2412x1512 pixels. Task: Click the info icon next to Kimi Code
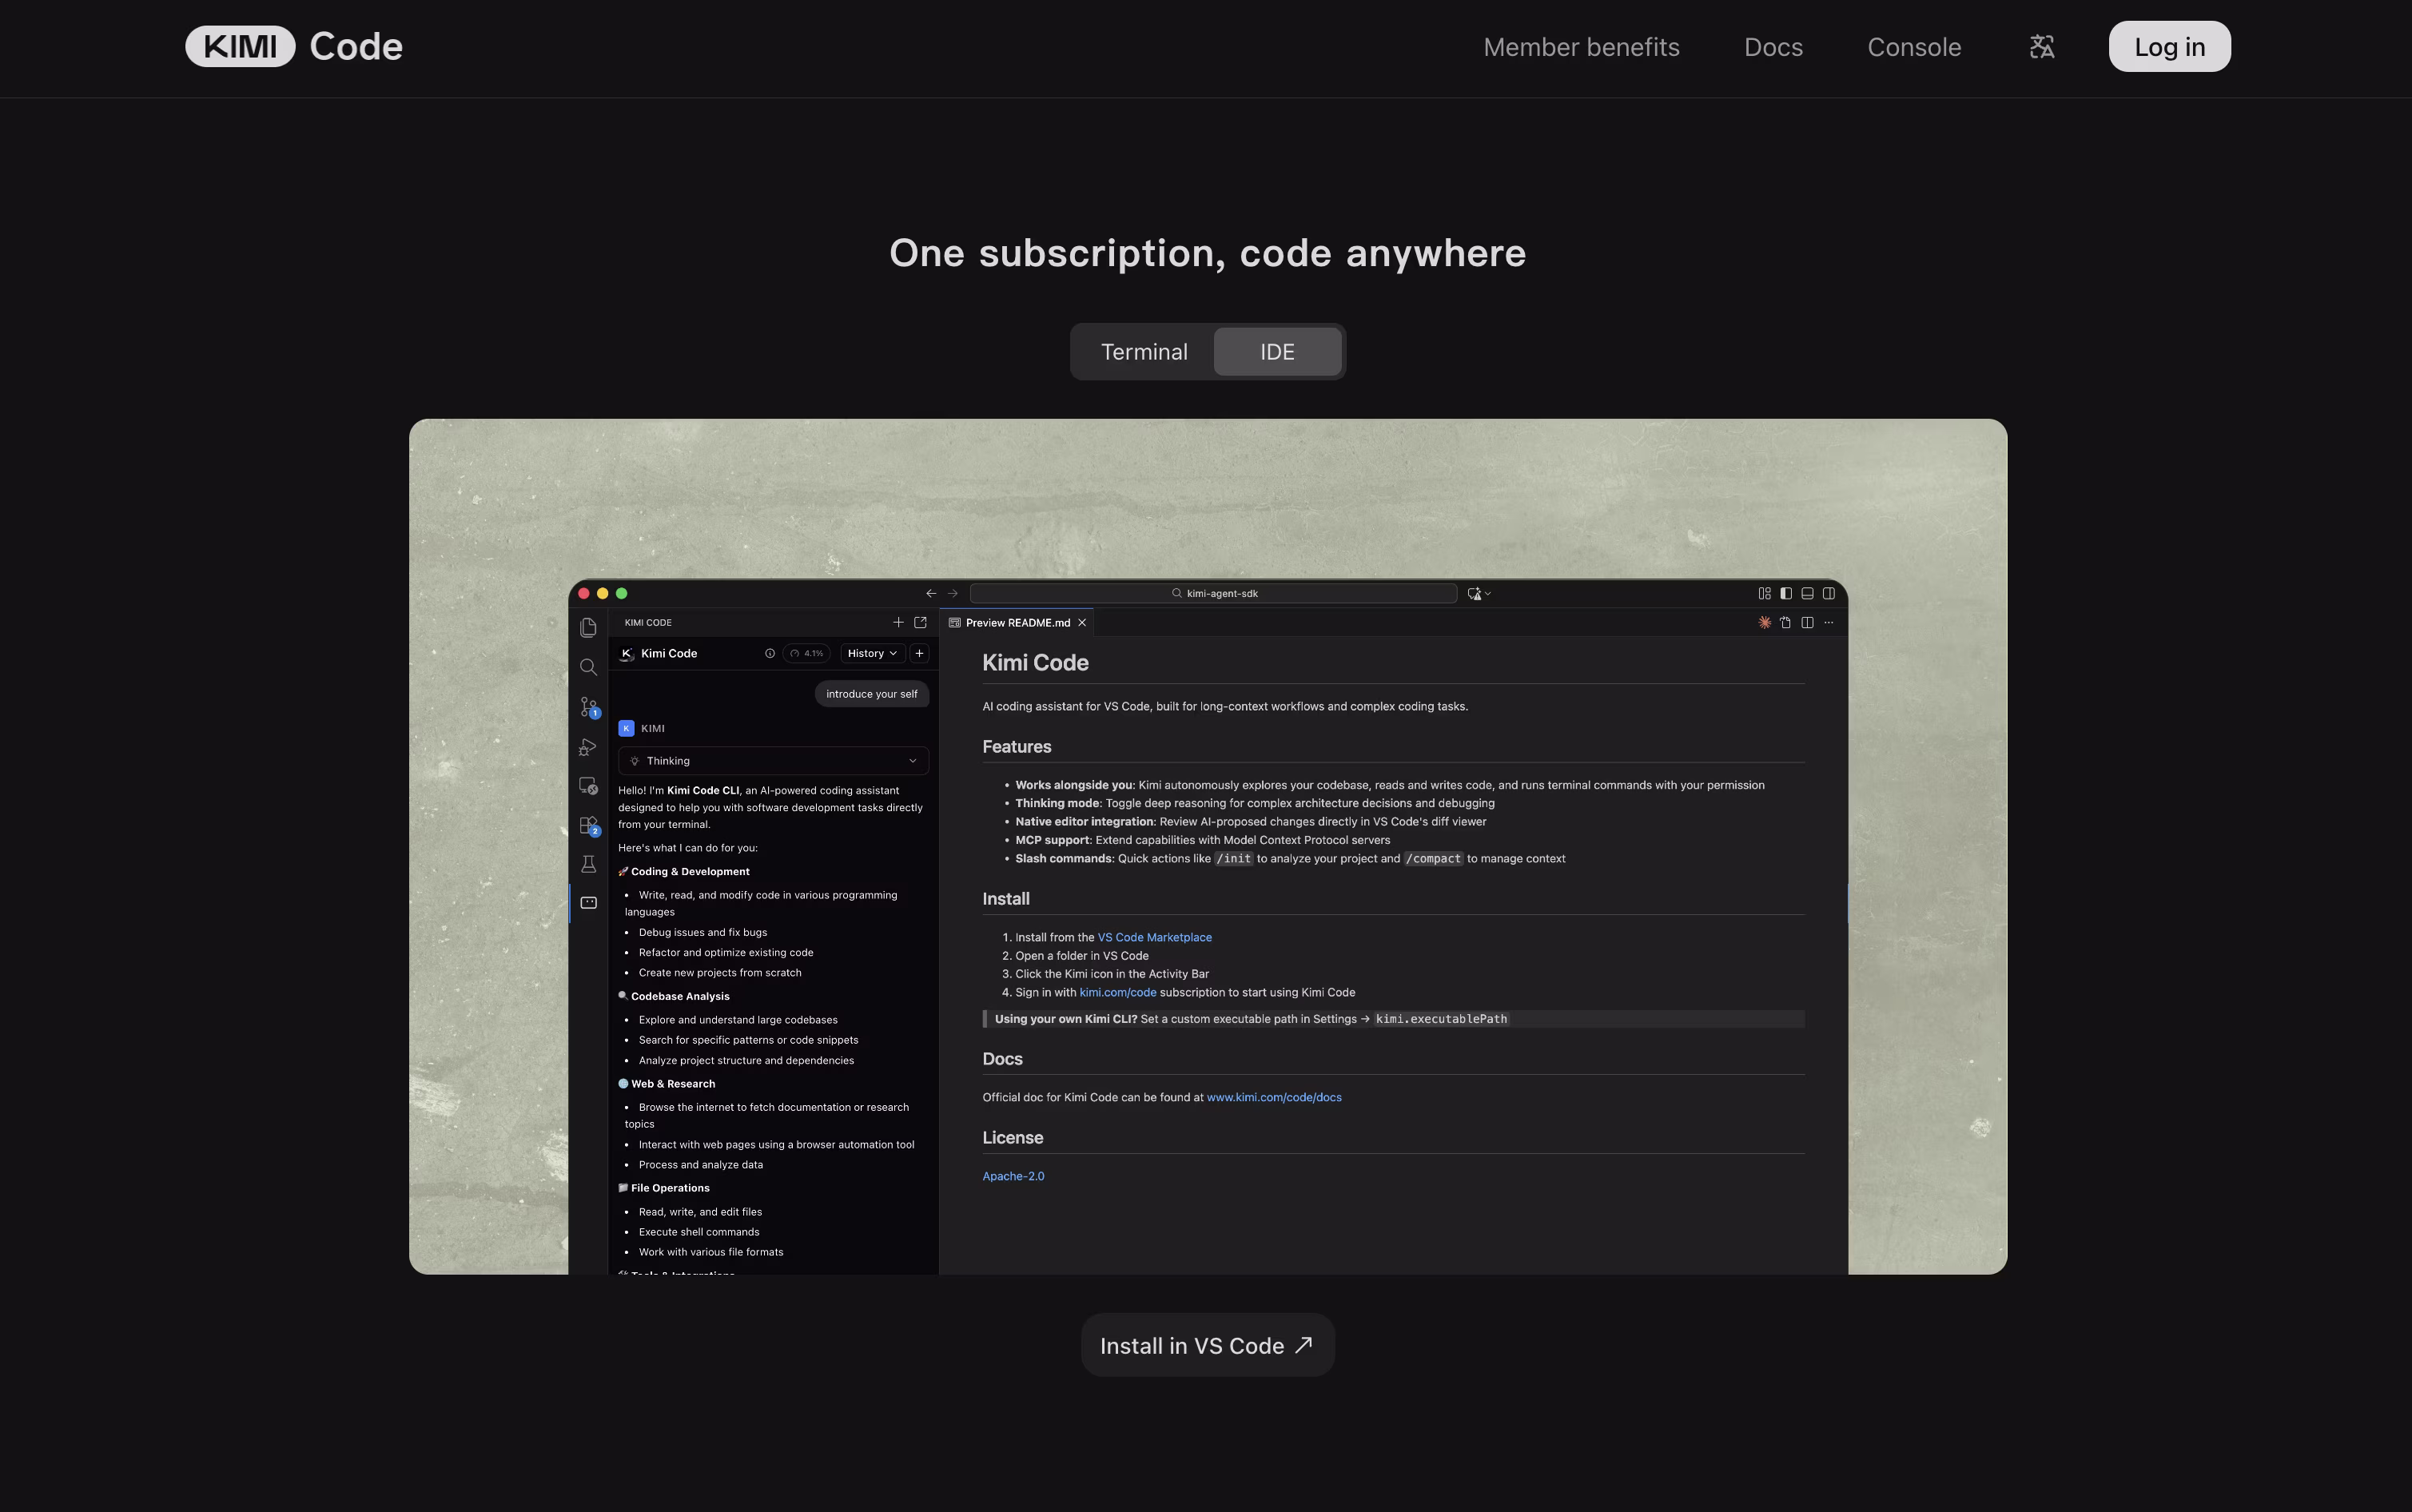(770, 653)
